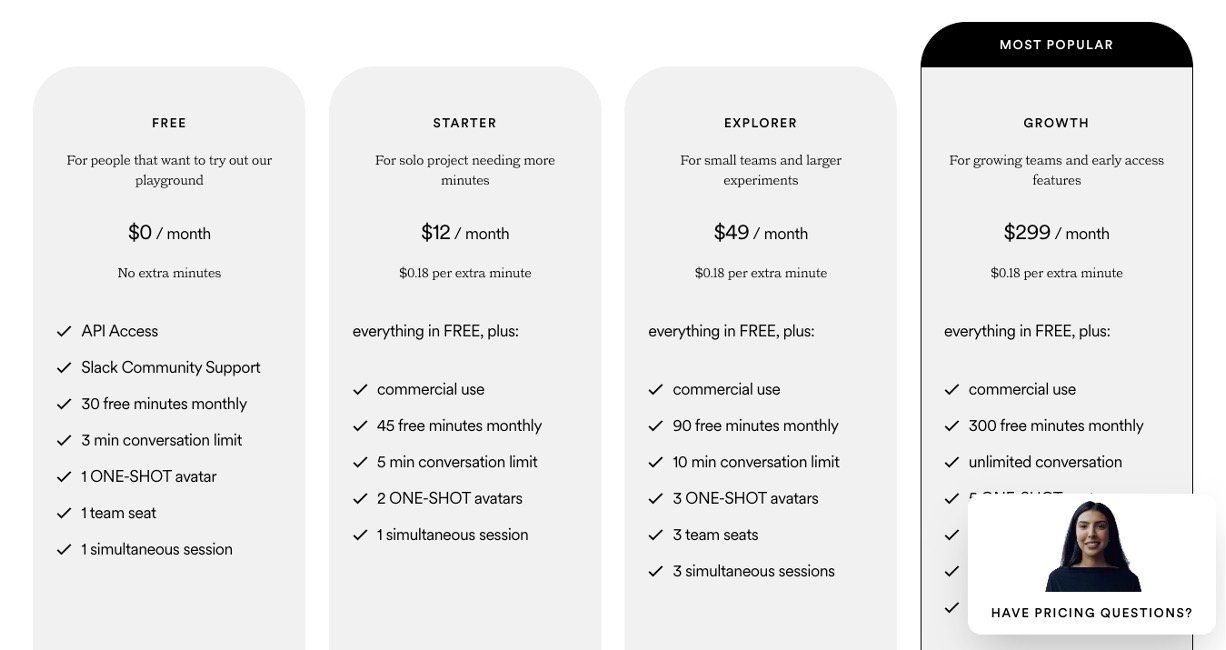Click the checkmark beside 2 ONE-SHOT avatars
Screen dimensions: 1226x650
pos(360,499)
